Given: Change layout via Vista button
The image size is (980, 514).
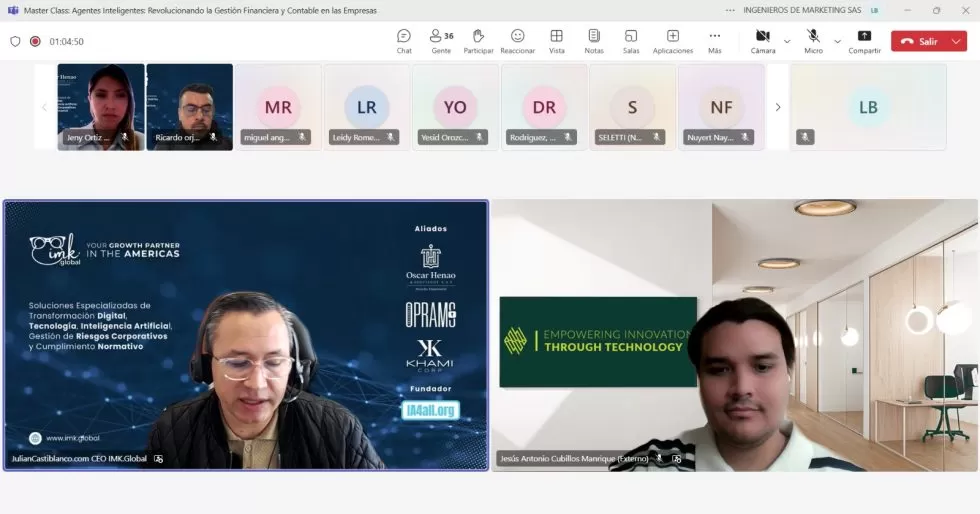Looking at the screenshot, I should tap(556, 41).
